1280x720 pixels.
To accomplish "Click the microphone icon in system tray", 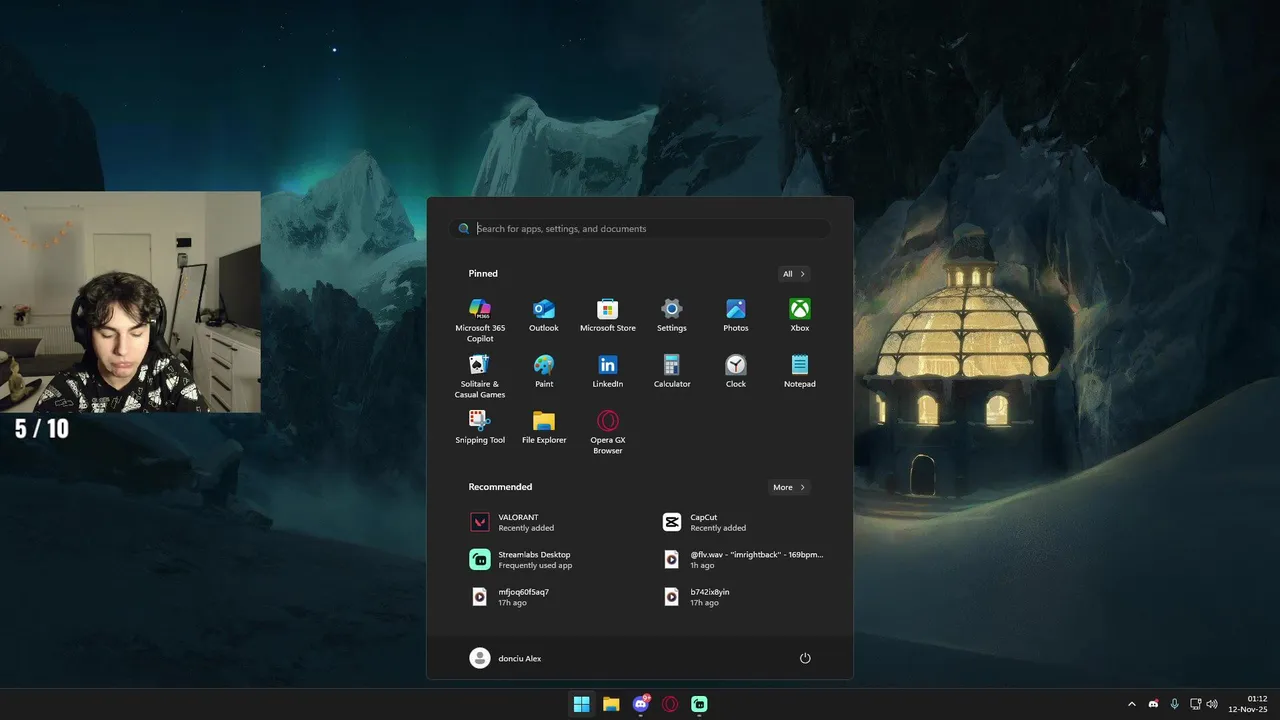I will [1175, 704].
